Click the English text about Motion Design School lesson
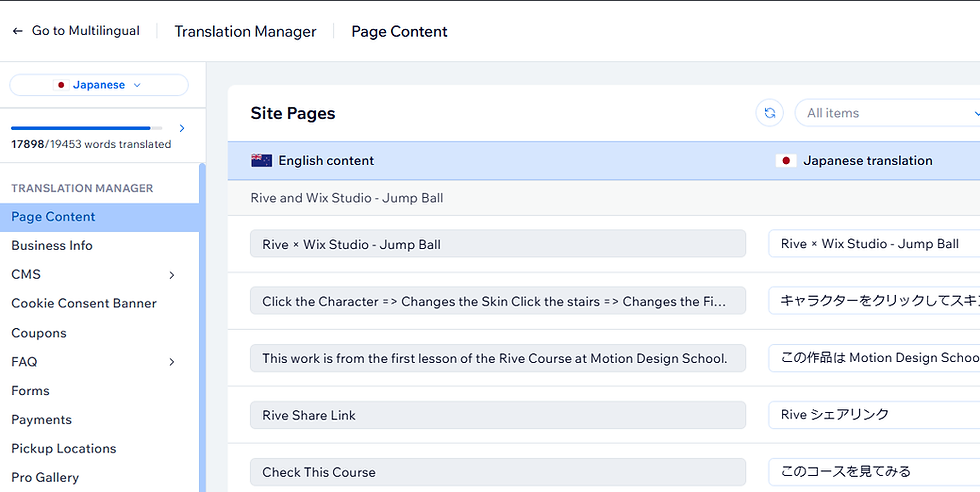 coord(498,358)
